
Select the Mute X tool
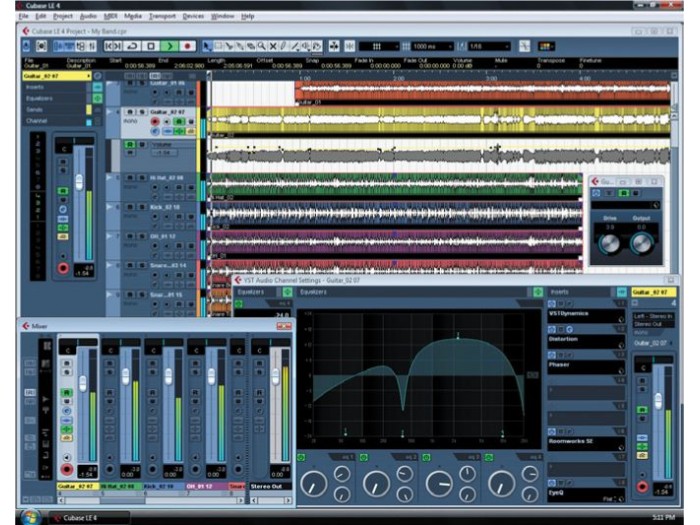tap(273, 46)
